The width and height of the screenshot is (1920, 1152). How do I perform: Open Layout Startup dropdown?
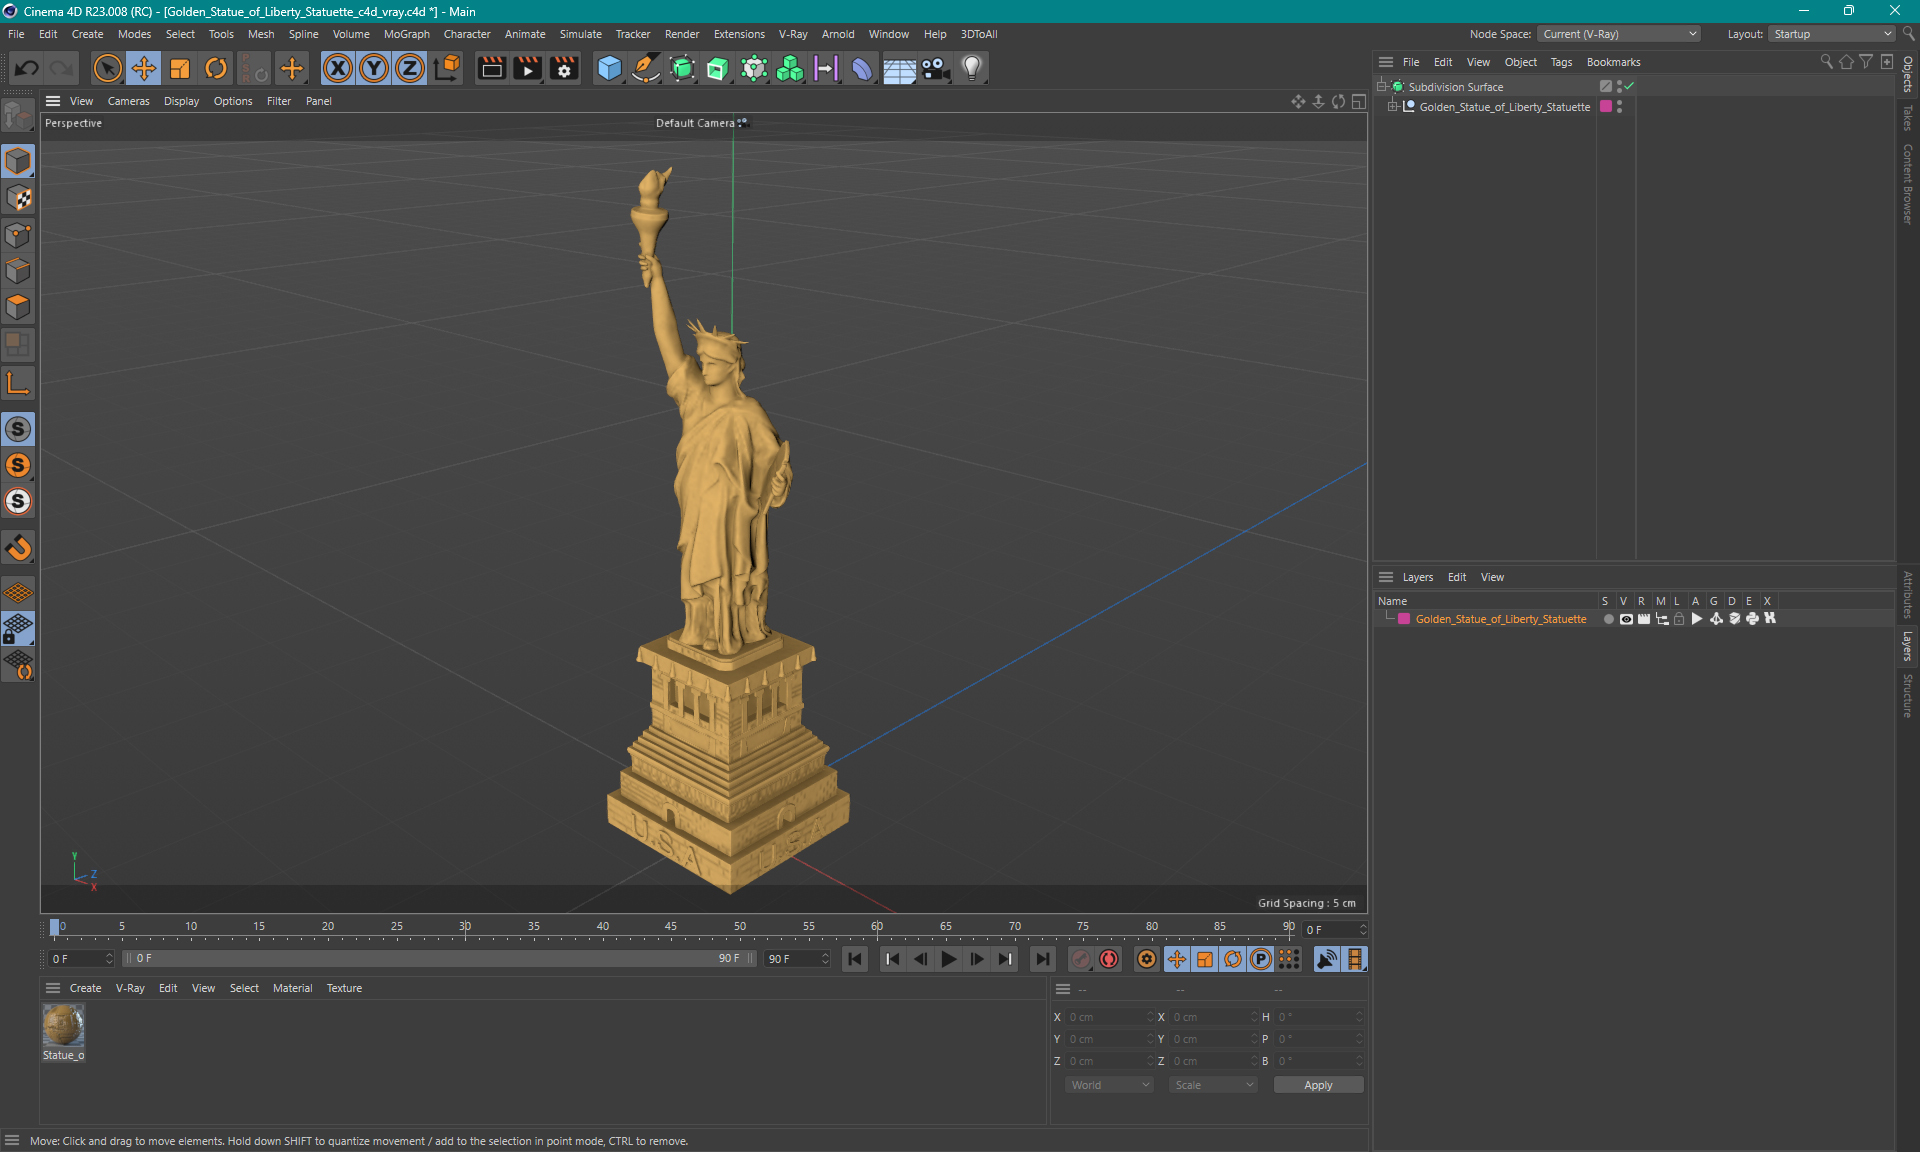click(1832, 34)
